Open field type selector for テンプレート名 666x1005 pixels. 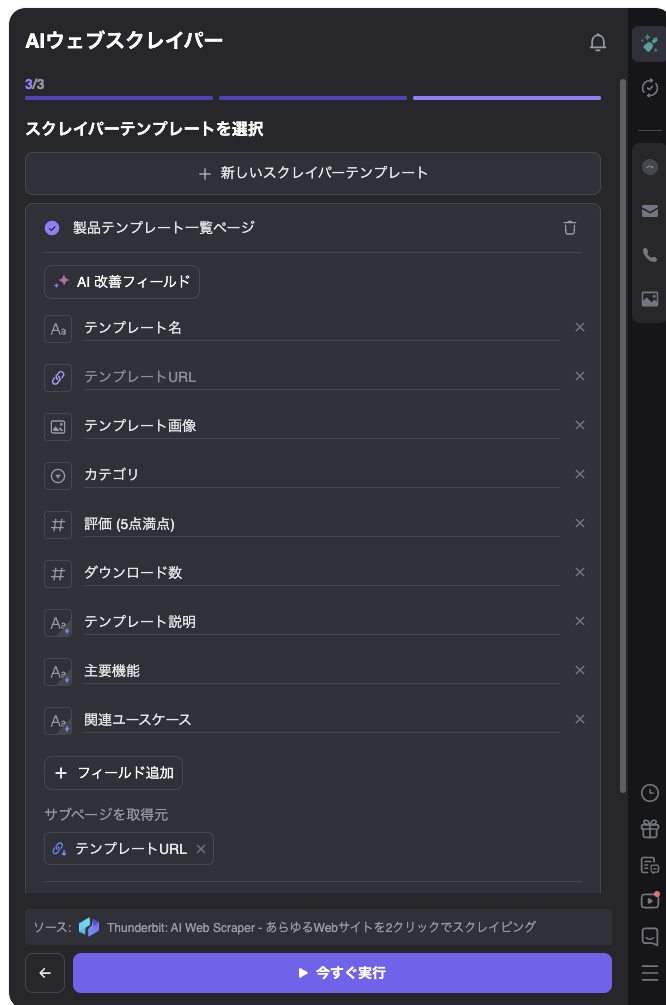click(x=58, y=328)
